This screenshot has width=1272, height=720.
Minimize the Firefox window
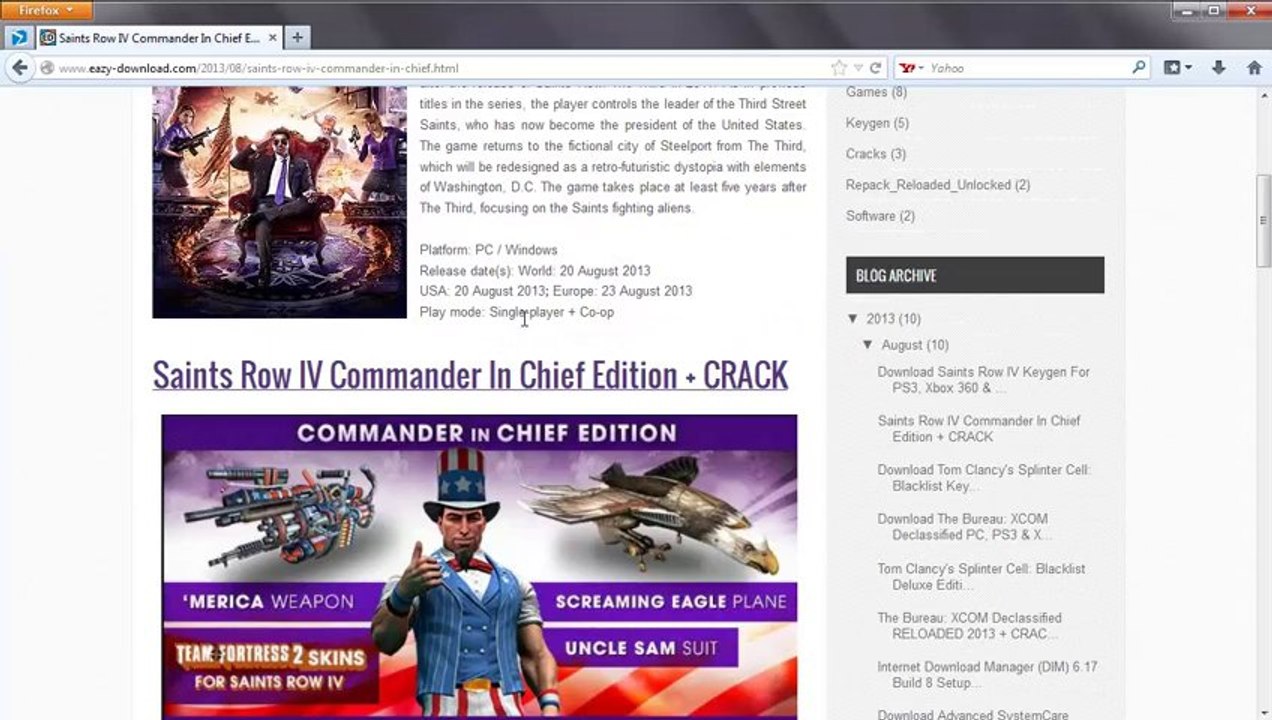[x=1188, y=9]
